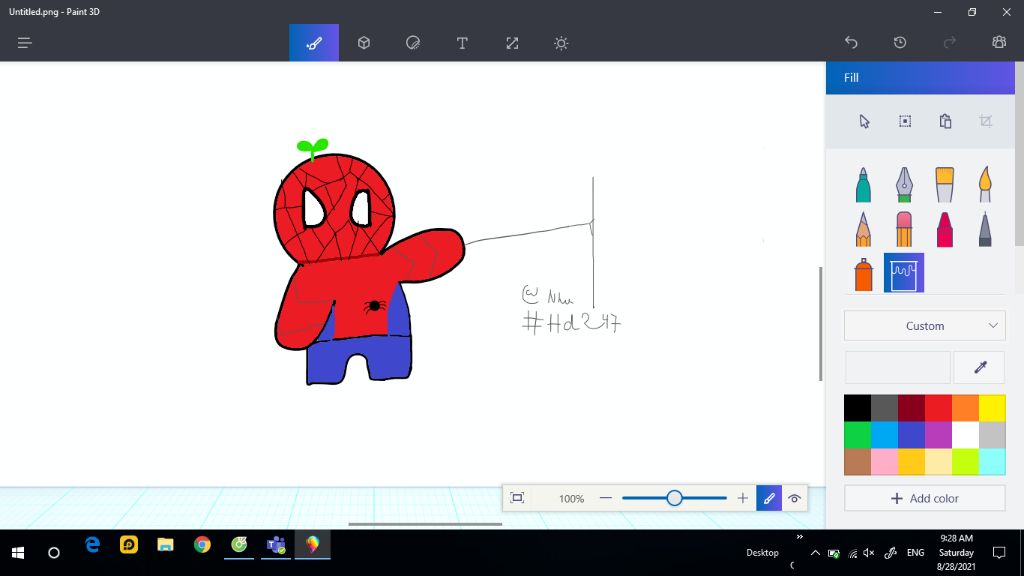Choose the cream color swatch

(x=938, y=462)
